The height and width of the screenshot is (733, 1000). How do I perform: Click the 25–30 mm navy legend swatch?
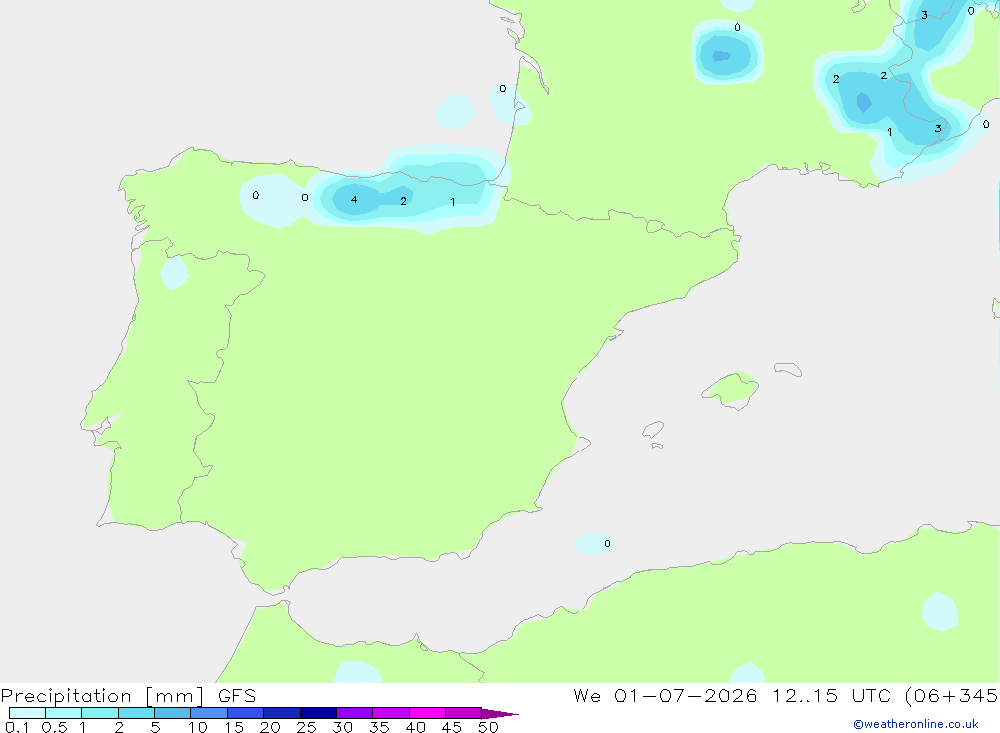[318, 713]
